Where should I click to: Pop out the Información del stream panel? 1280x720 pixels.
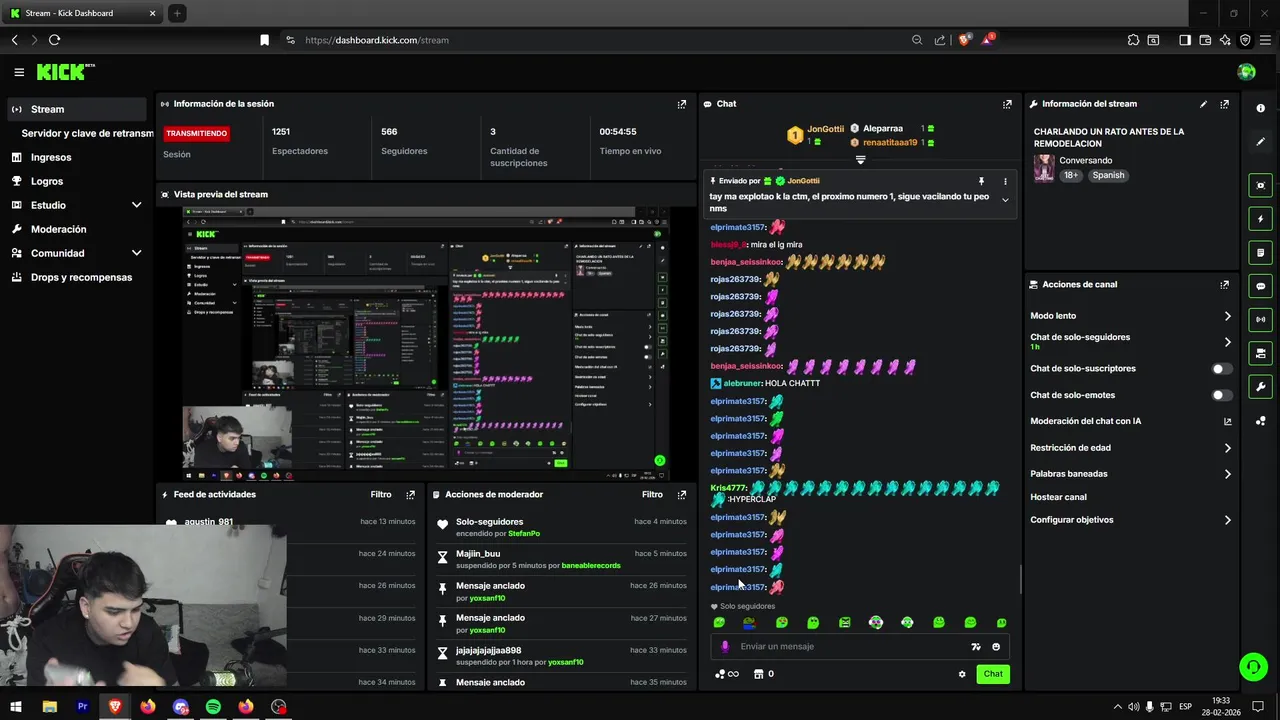coord(1224,104)
